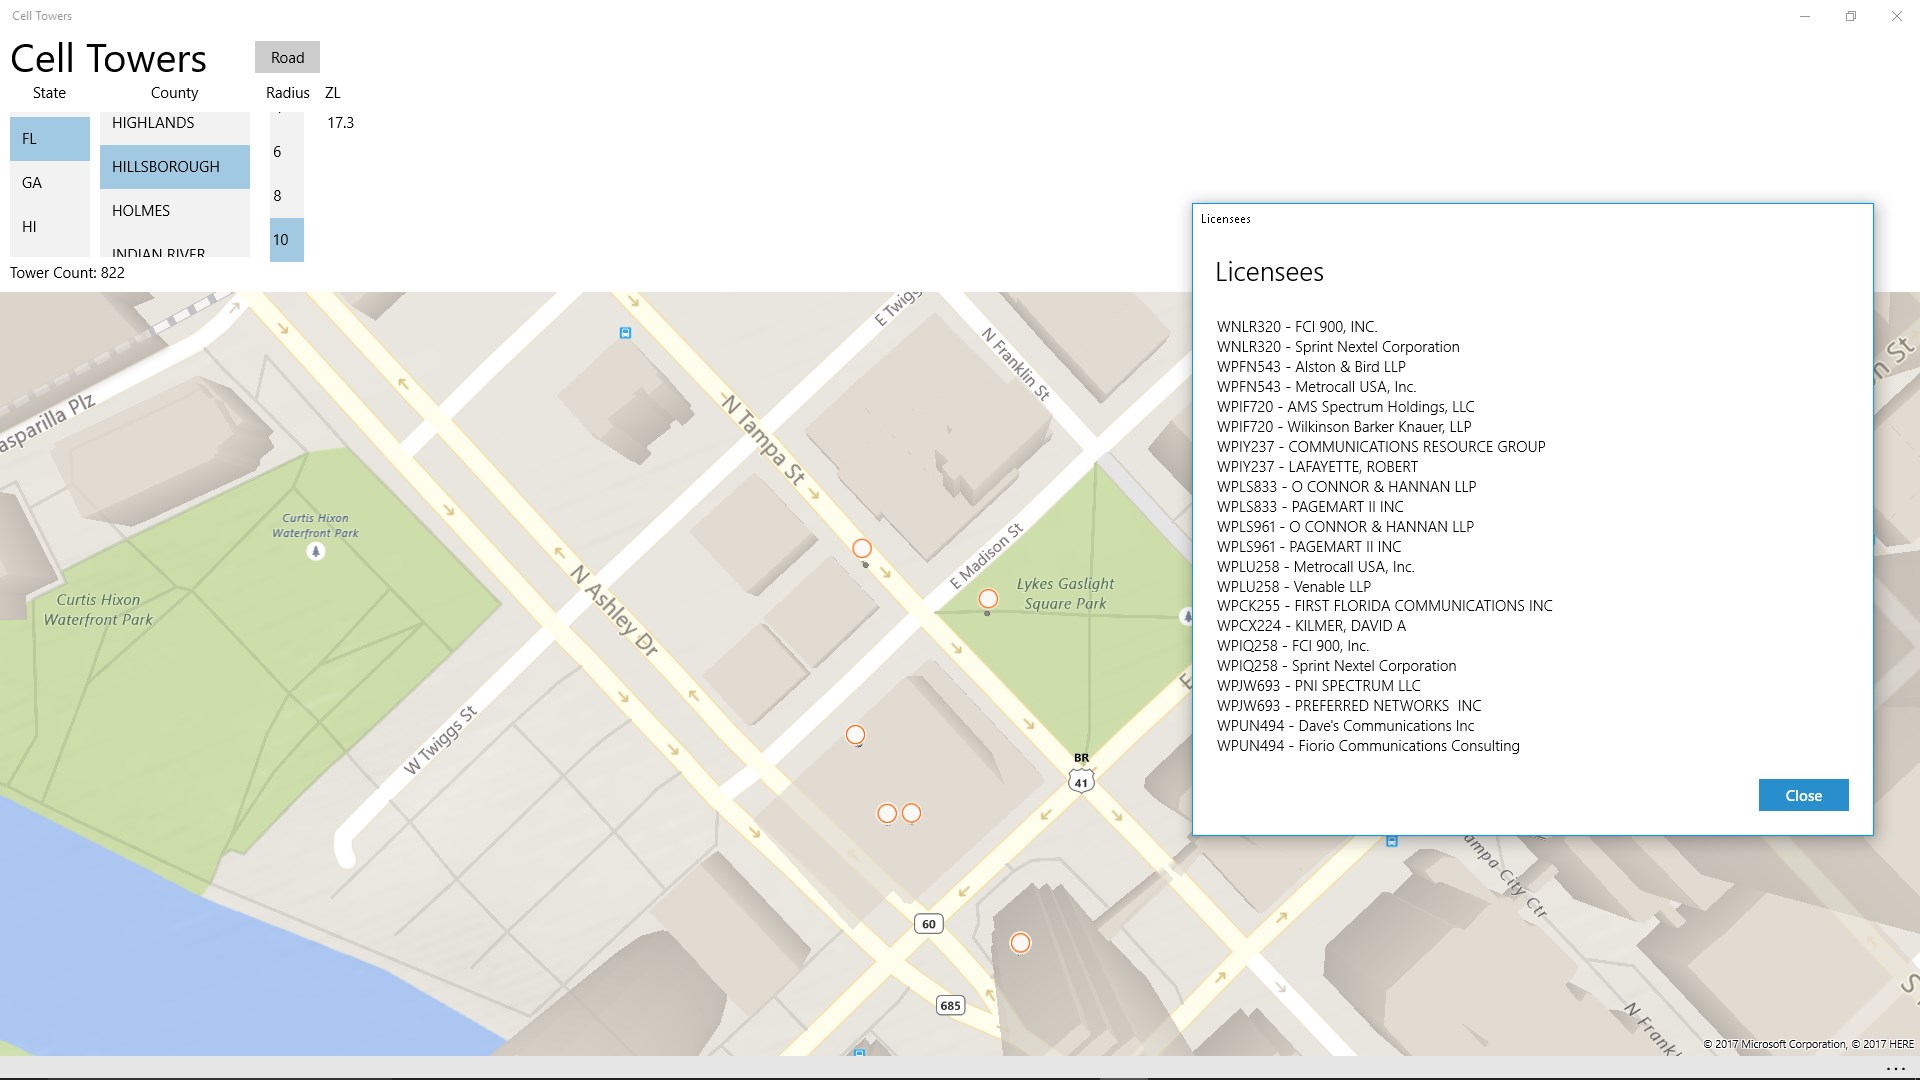Click Route 685 road shield
The image size is (1920, 1080).
coord(950,1005)
